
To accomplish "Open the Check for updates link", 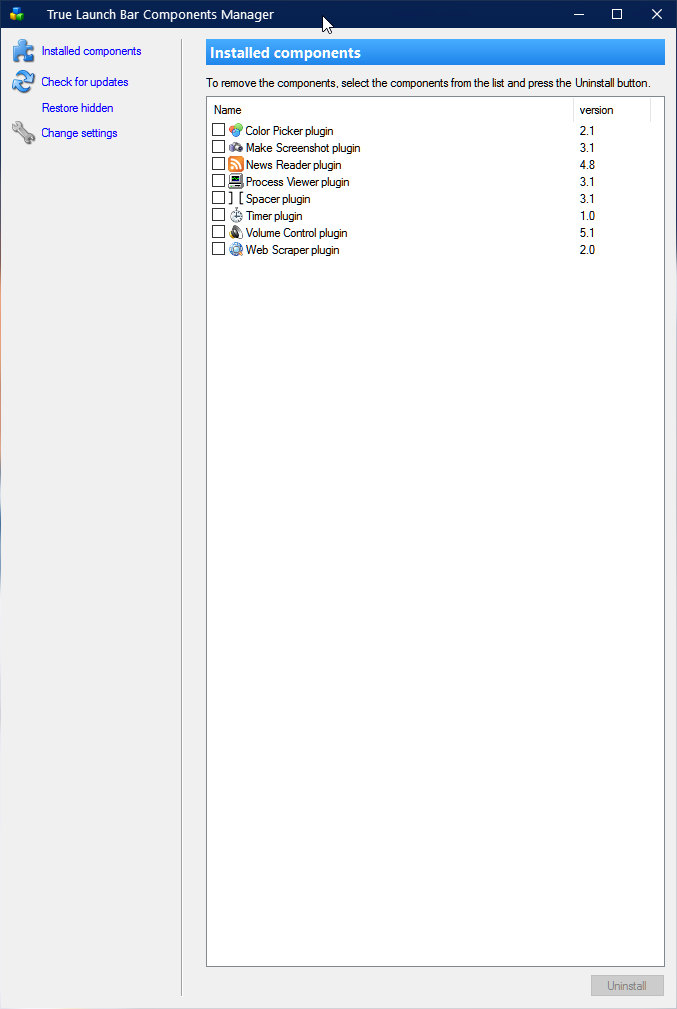I will pyautogui.click(x=85, y=82).
